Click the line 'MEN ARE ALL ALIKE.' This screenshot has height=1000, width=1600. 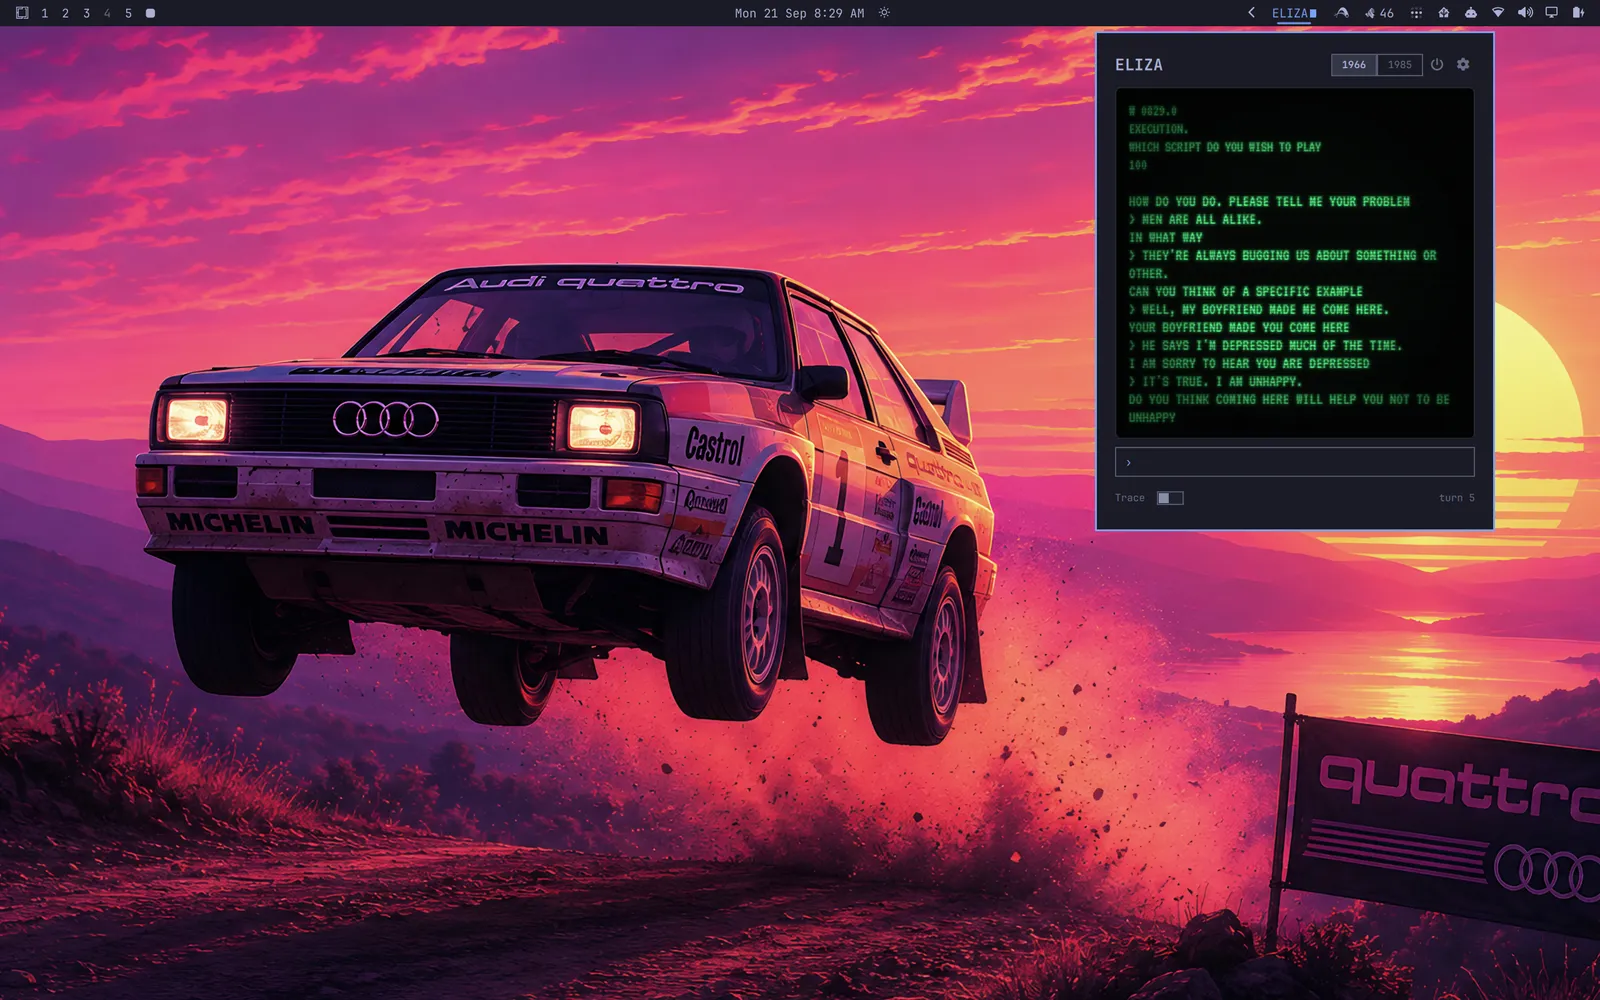click(1201, 220)
